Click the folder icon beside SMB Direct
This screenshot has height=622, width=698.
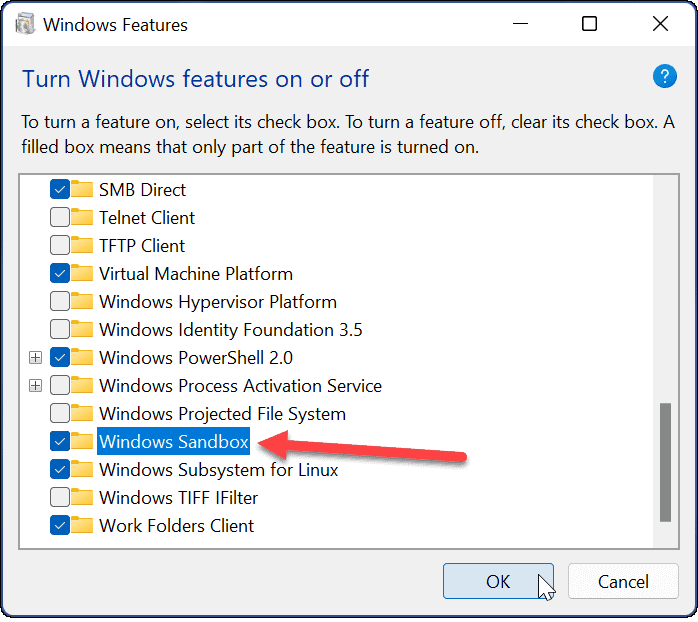click(82, 189)
